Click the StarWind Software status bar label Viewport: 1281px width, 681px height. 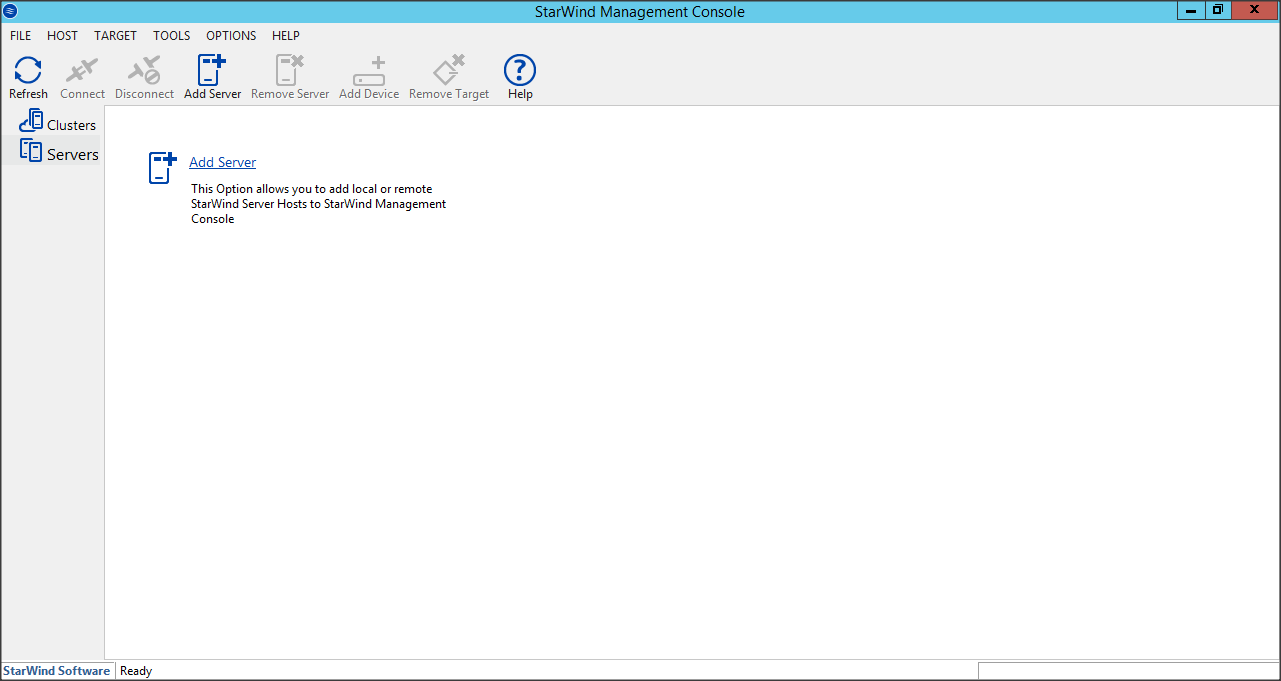pyautogui.click(x=57, y=671)
